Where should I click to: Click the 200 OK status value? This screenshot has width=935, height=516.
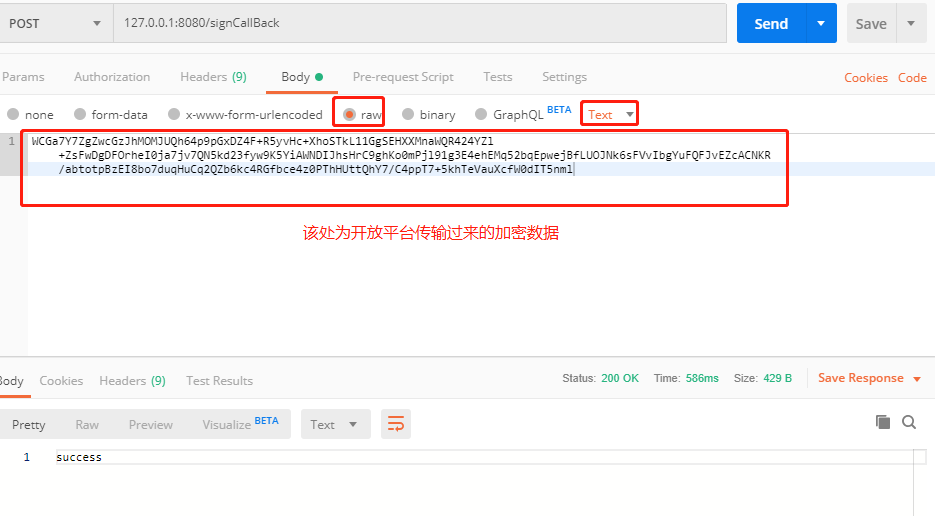tap(620, 378)
